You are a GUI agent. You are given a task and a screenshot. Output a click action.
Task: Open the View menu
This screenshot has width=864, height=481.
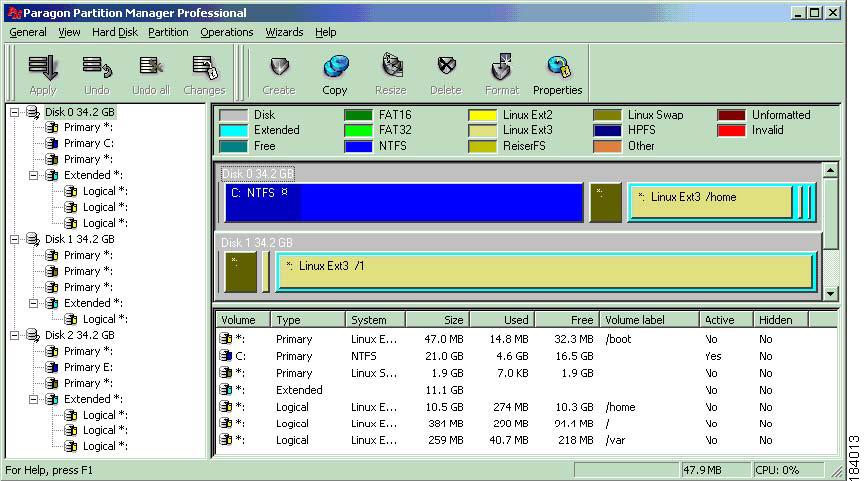[x=69, y=33]
